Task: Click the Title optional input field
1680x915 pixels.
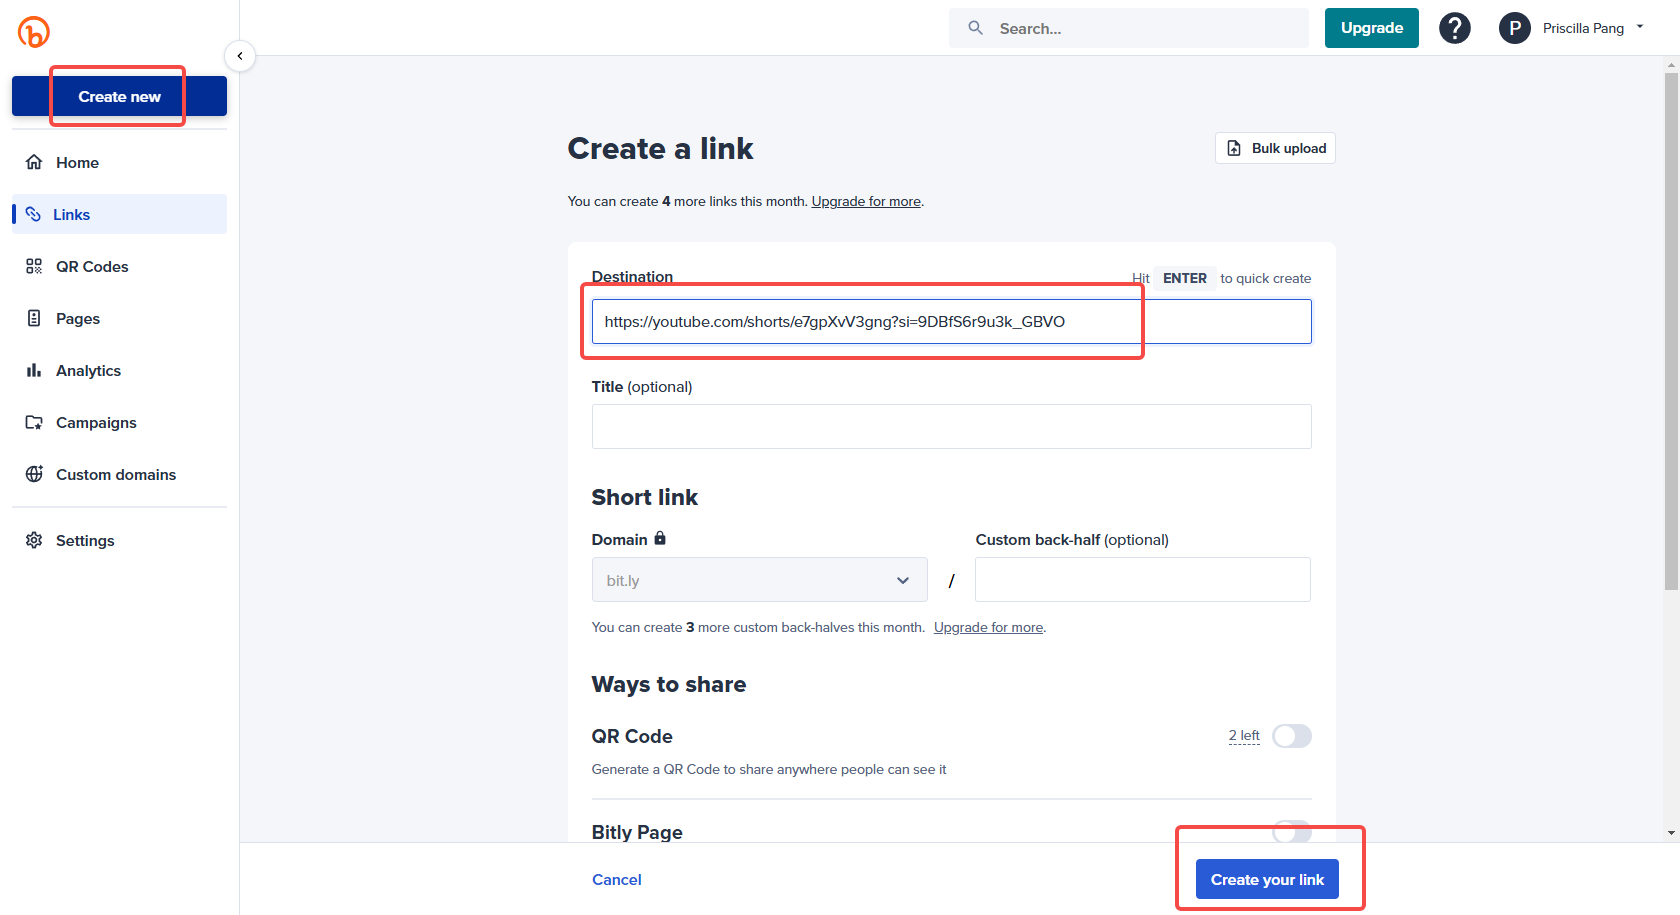Action: pos(951,427)
